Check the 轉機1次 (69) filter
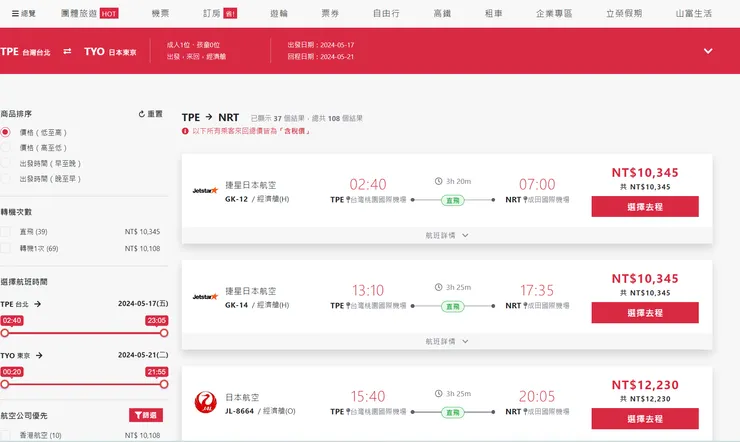The image size is (740, 442). (6, 248)
